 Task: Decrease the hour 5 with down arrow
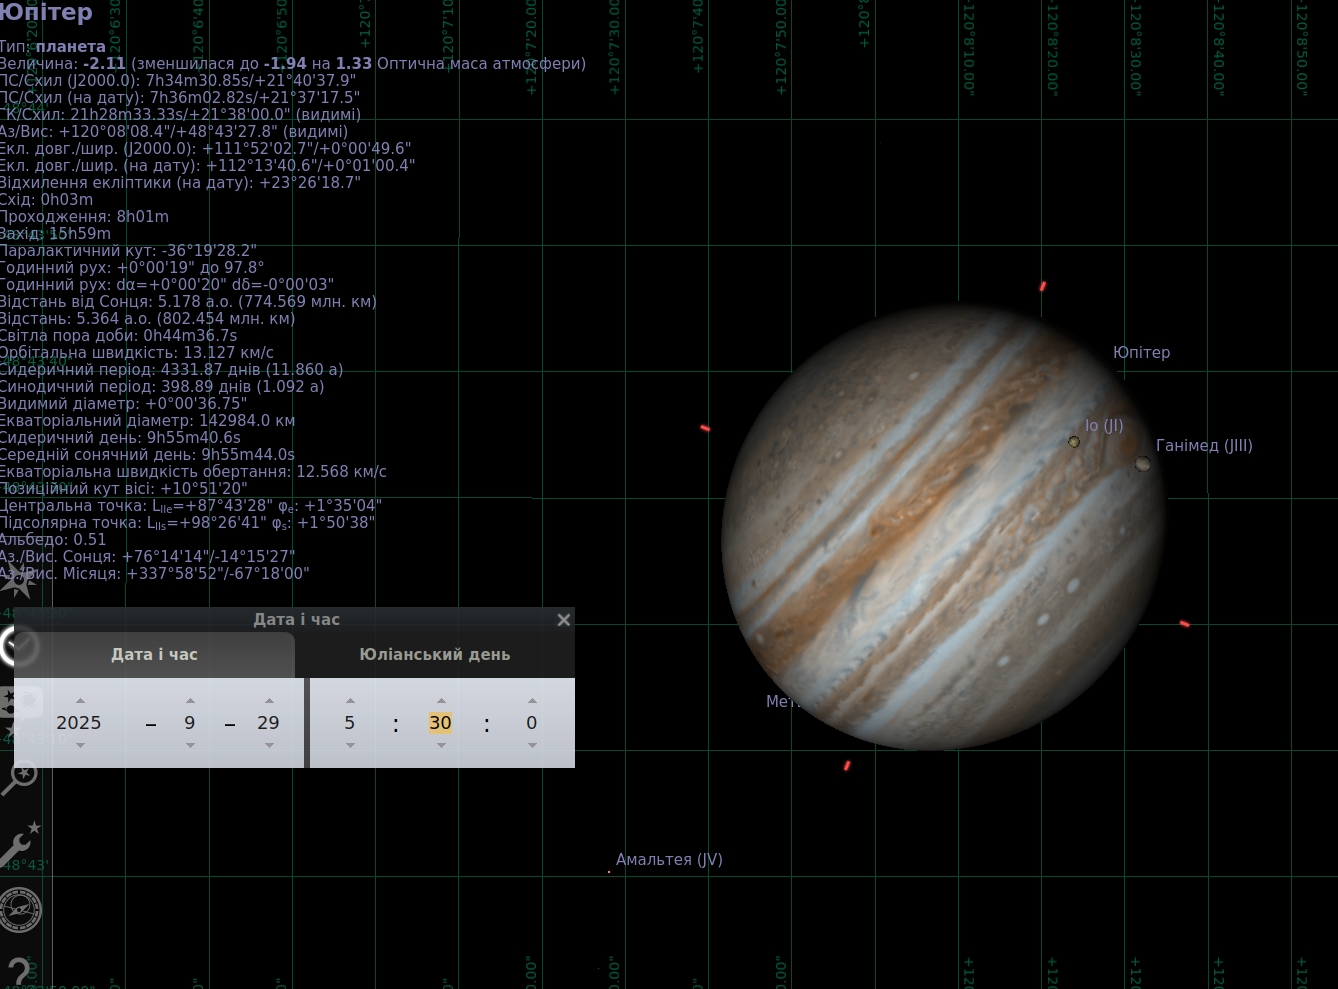[x=350, y=745]
